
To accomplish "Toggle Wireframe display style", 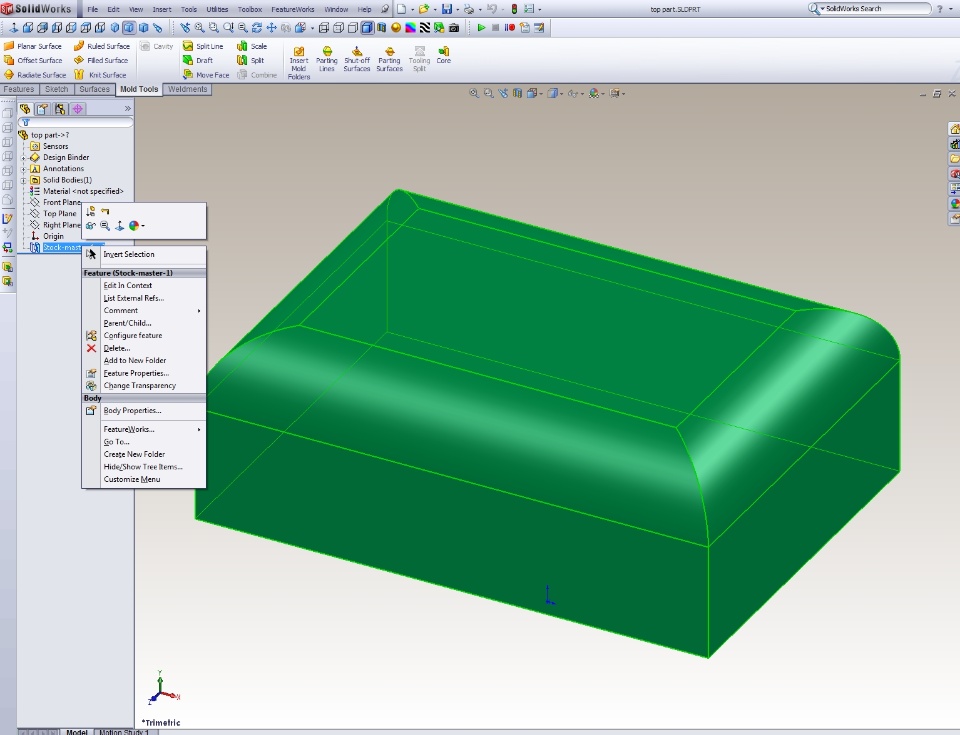I will (324, 28).
